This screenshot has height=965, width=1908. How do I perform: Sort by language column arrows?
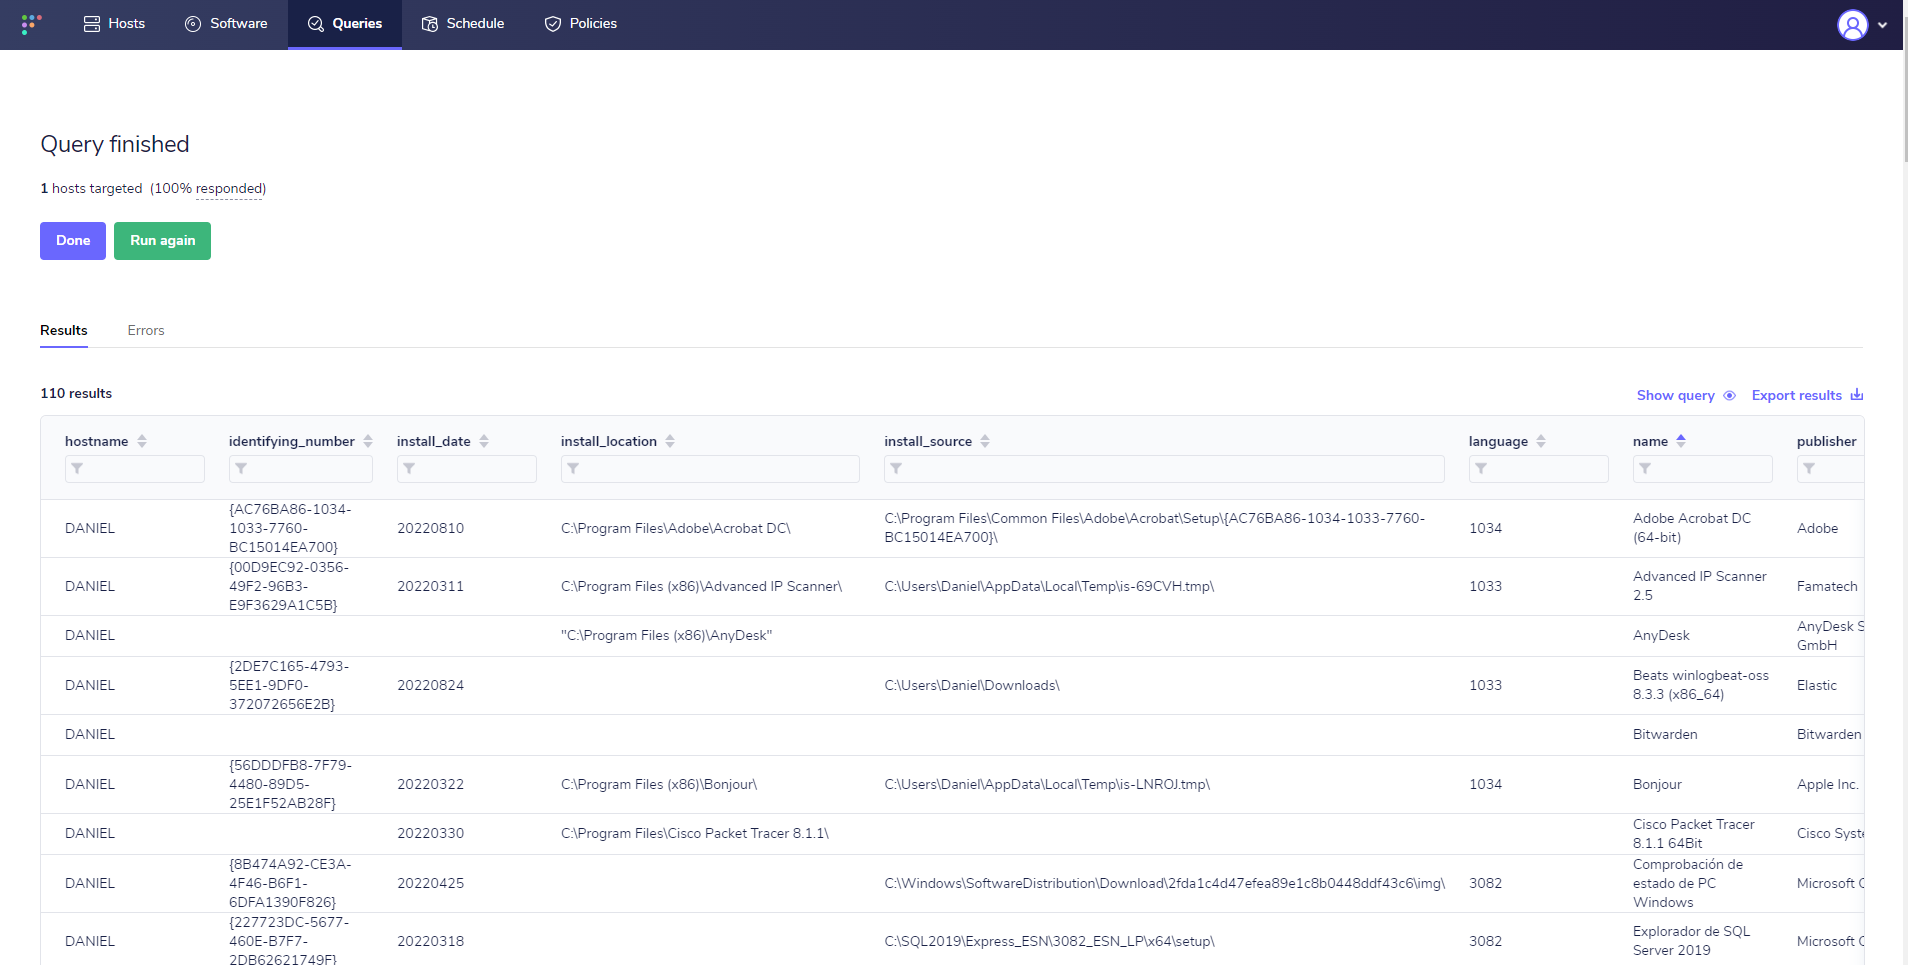tap(1541, 441)
